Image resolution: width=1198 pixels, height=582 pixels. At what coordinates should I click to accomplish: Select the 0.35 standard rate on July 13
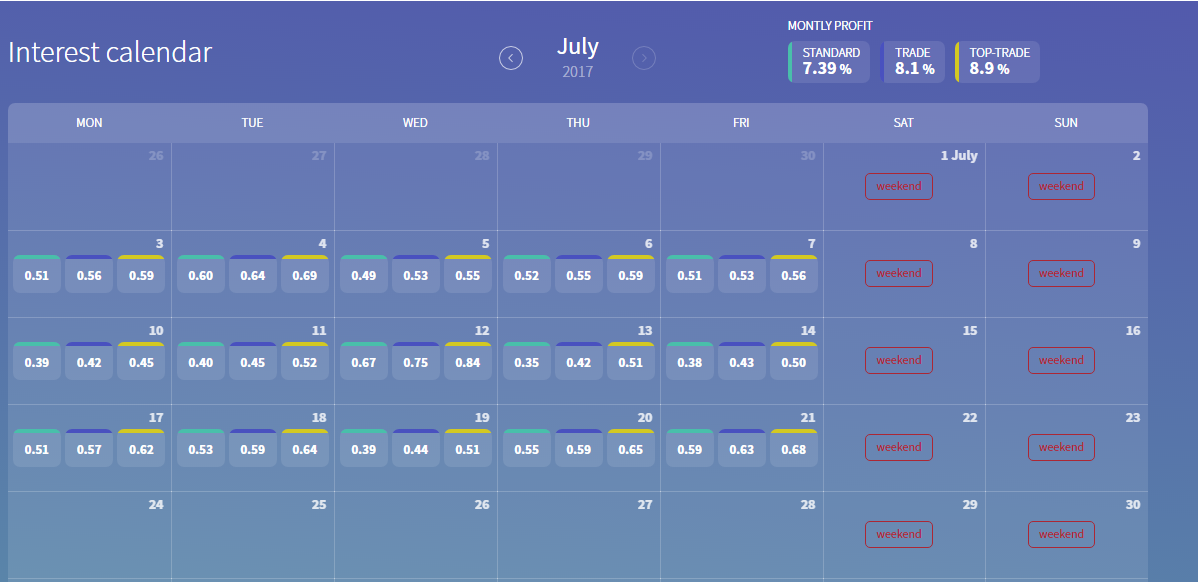[x=526, y=362]
